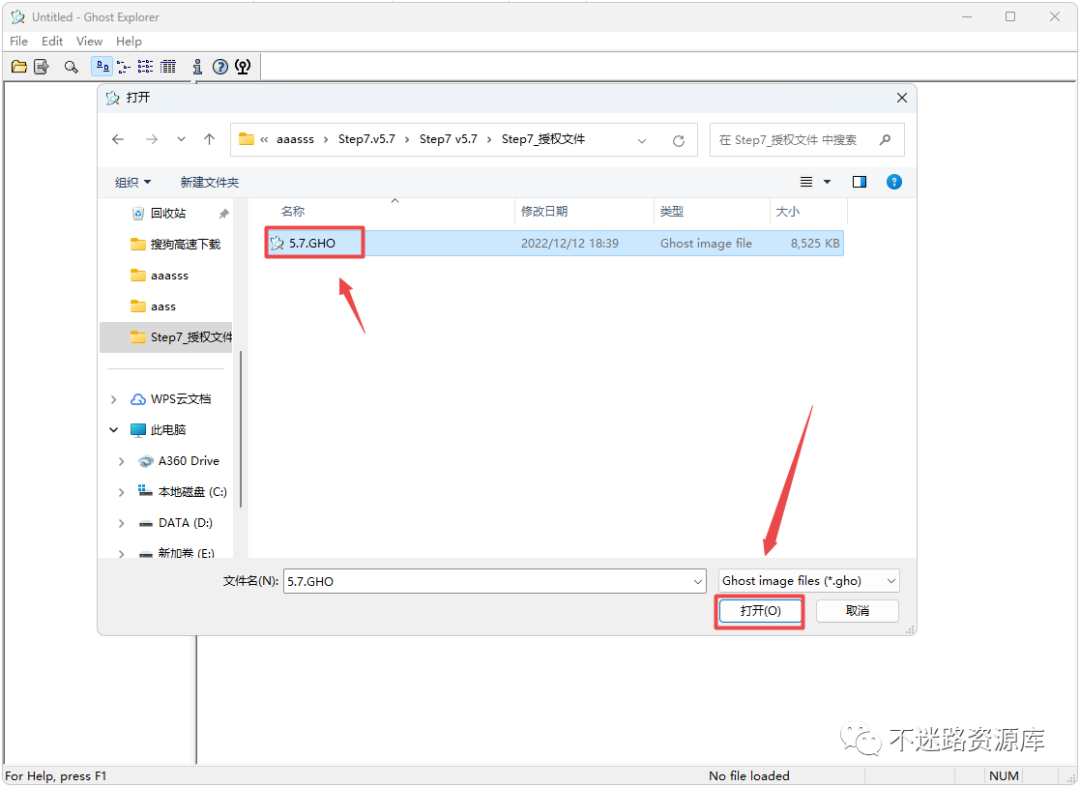Expand the address bar history dropdown
The image size is (1080, 787).
(x=642, y=140)
